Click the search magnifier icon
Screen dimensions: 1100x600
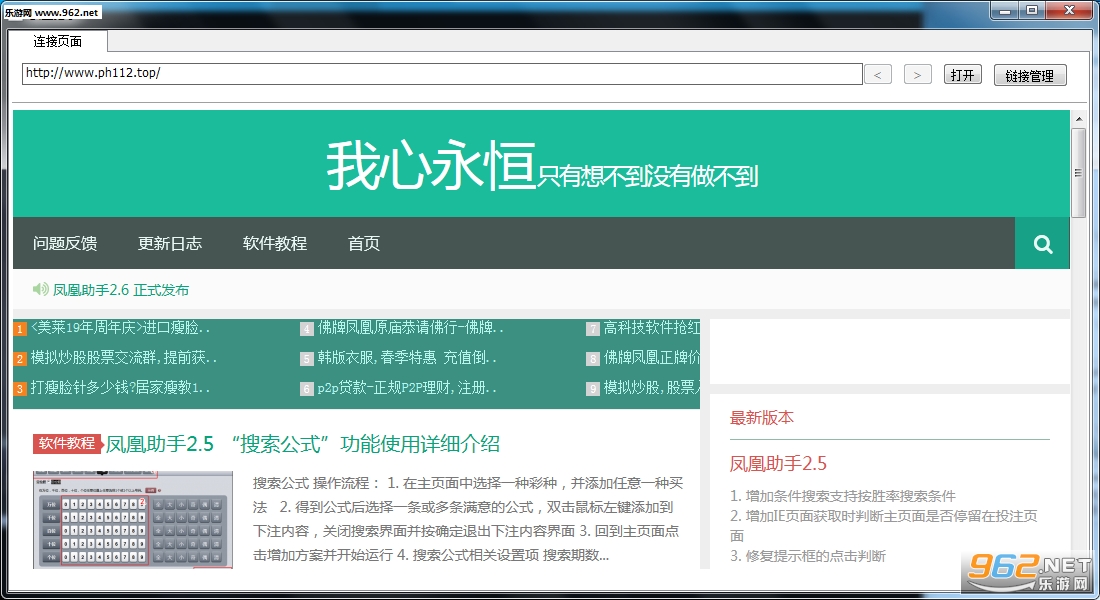(1042, 244)
